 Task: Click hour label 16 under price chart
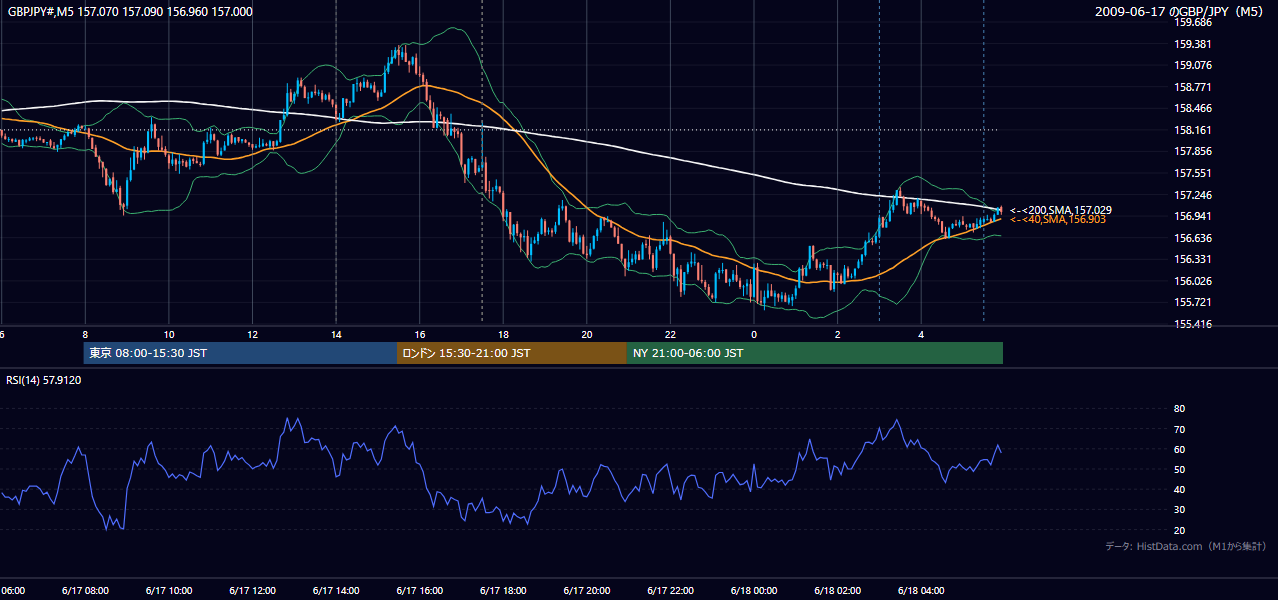point(420,335)
